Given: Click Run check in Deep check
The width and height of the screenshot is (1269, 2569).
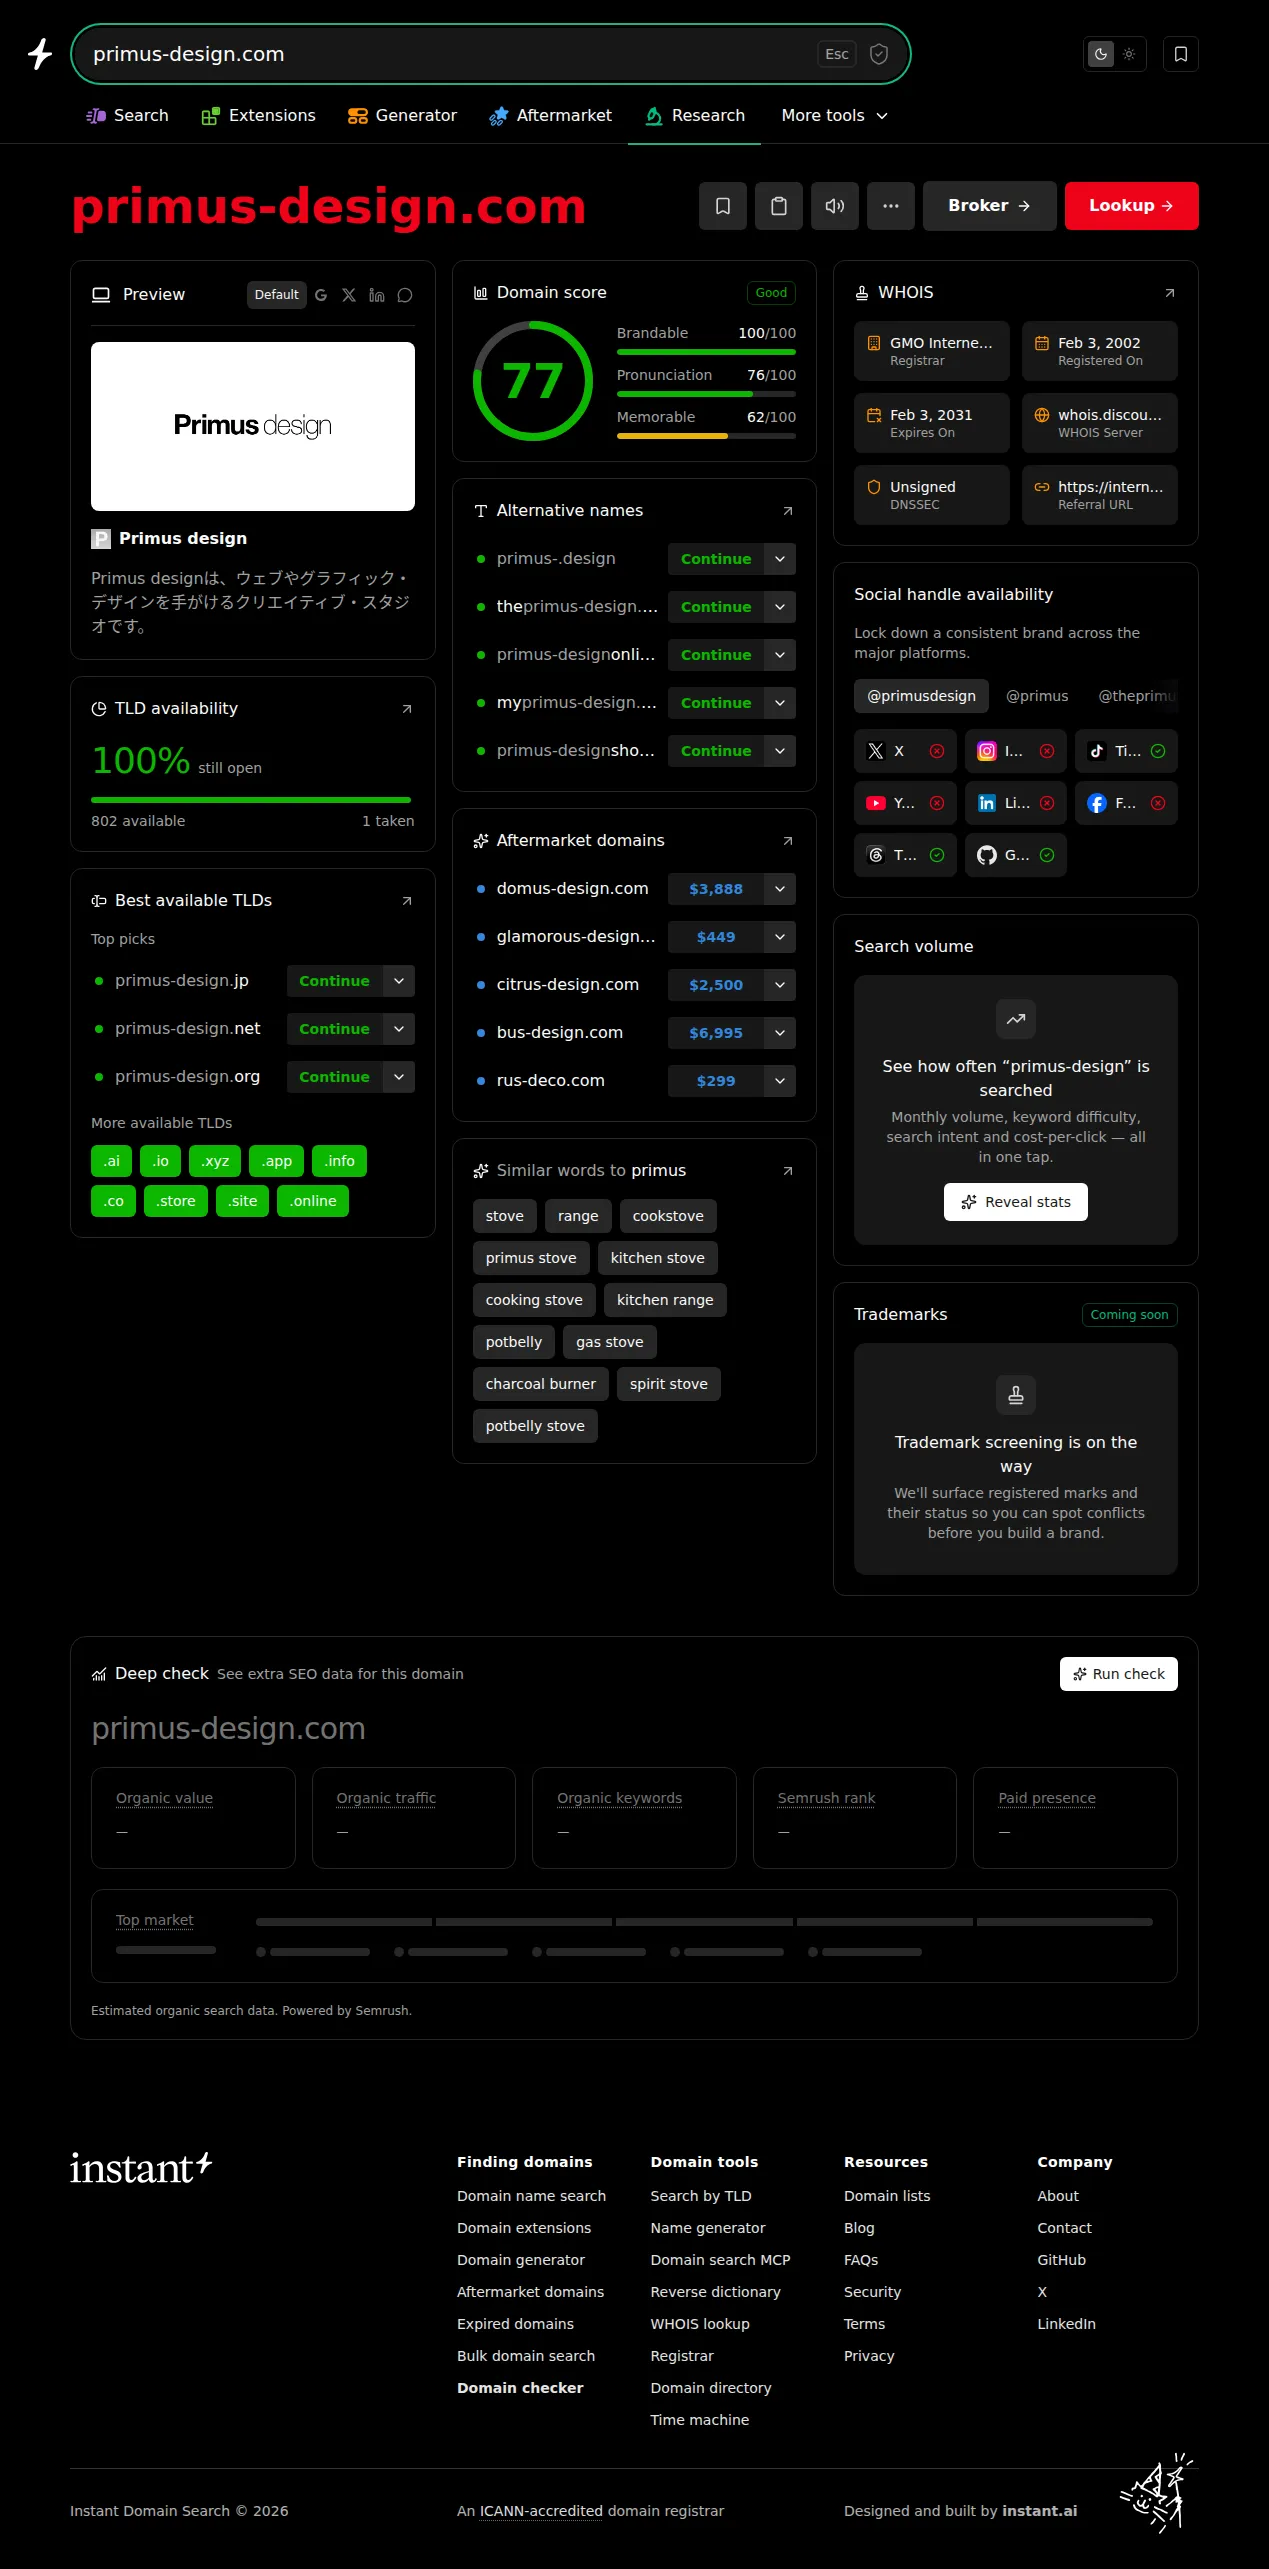Looking at the screenshot, I should click(1119, 1674).
